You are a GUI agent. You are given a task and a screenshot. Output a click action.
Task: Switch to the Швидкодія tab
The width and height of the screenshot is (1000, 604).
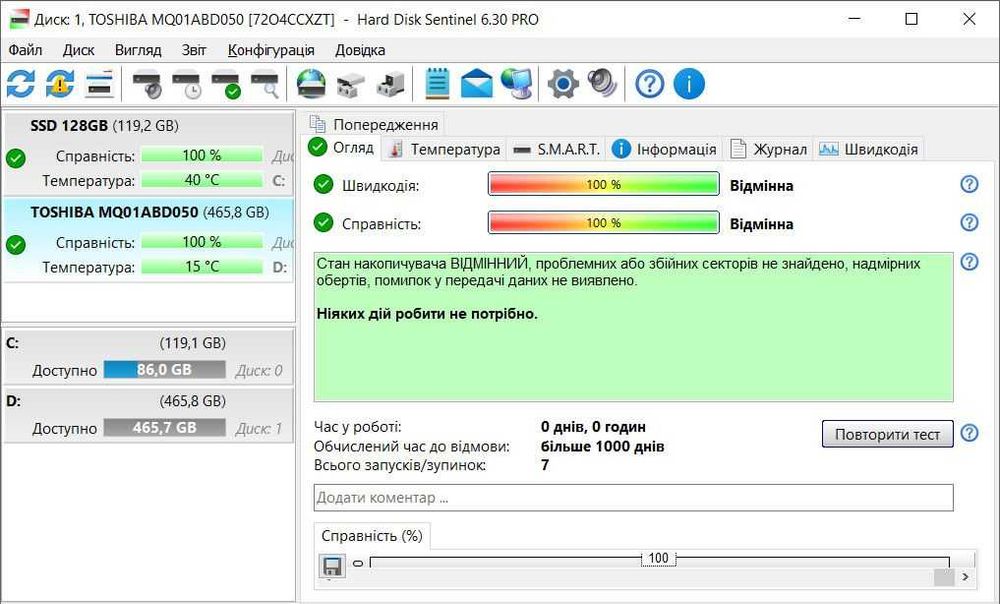pyautogui.click(x=869, y=149)
